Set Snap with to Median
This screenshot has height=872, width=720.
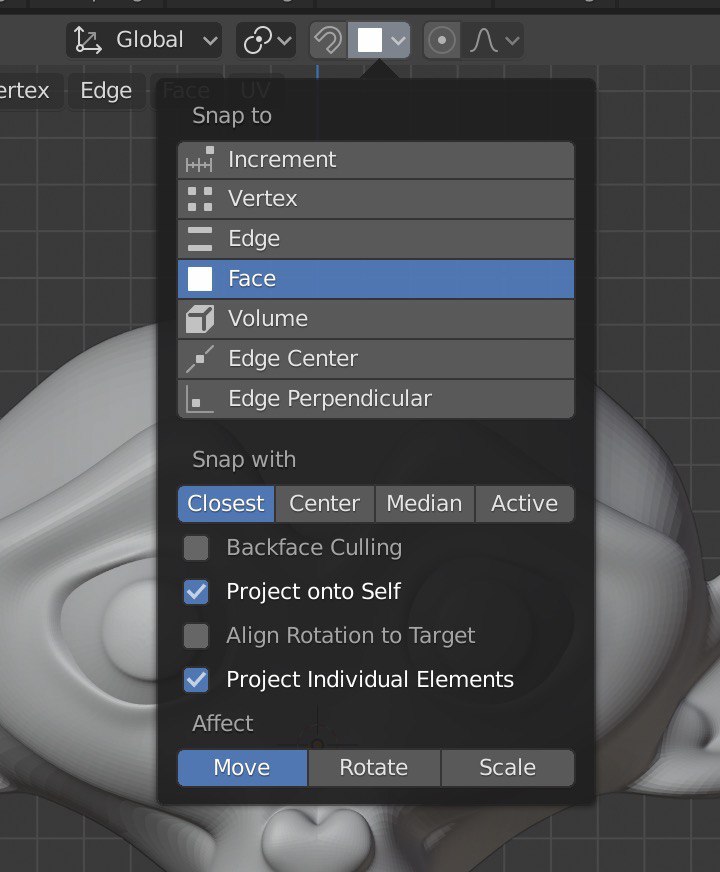pyautogui.click(x=425, y=504)
